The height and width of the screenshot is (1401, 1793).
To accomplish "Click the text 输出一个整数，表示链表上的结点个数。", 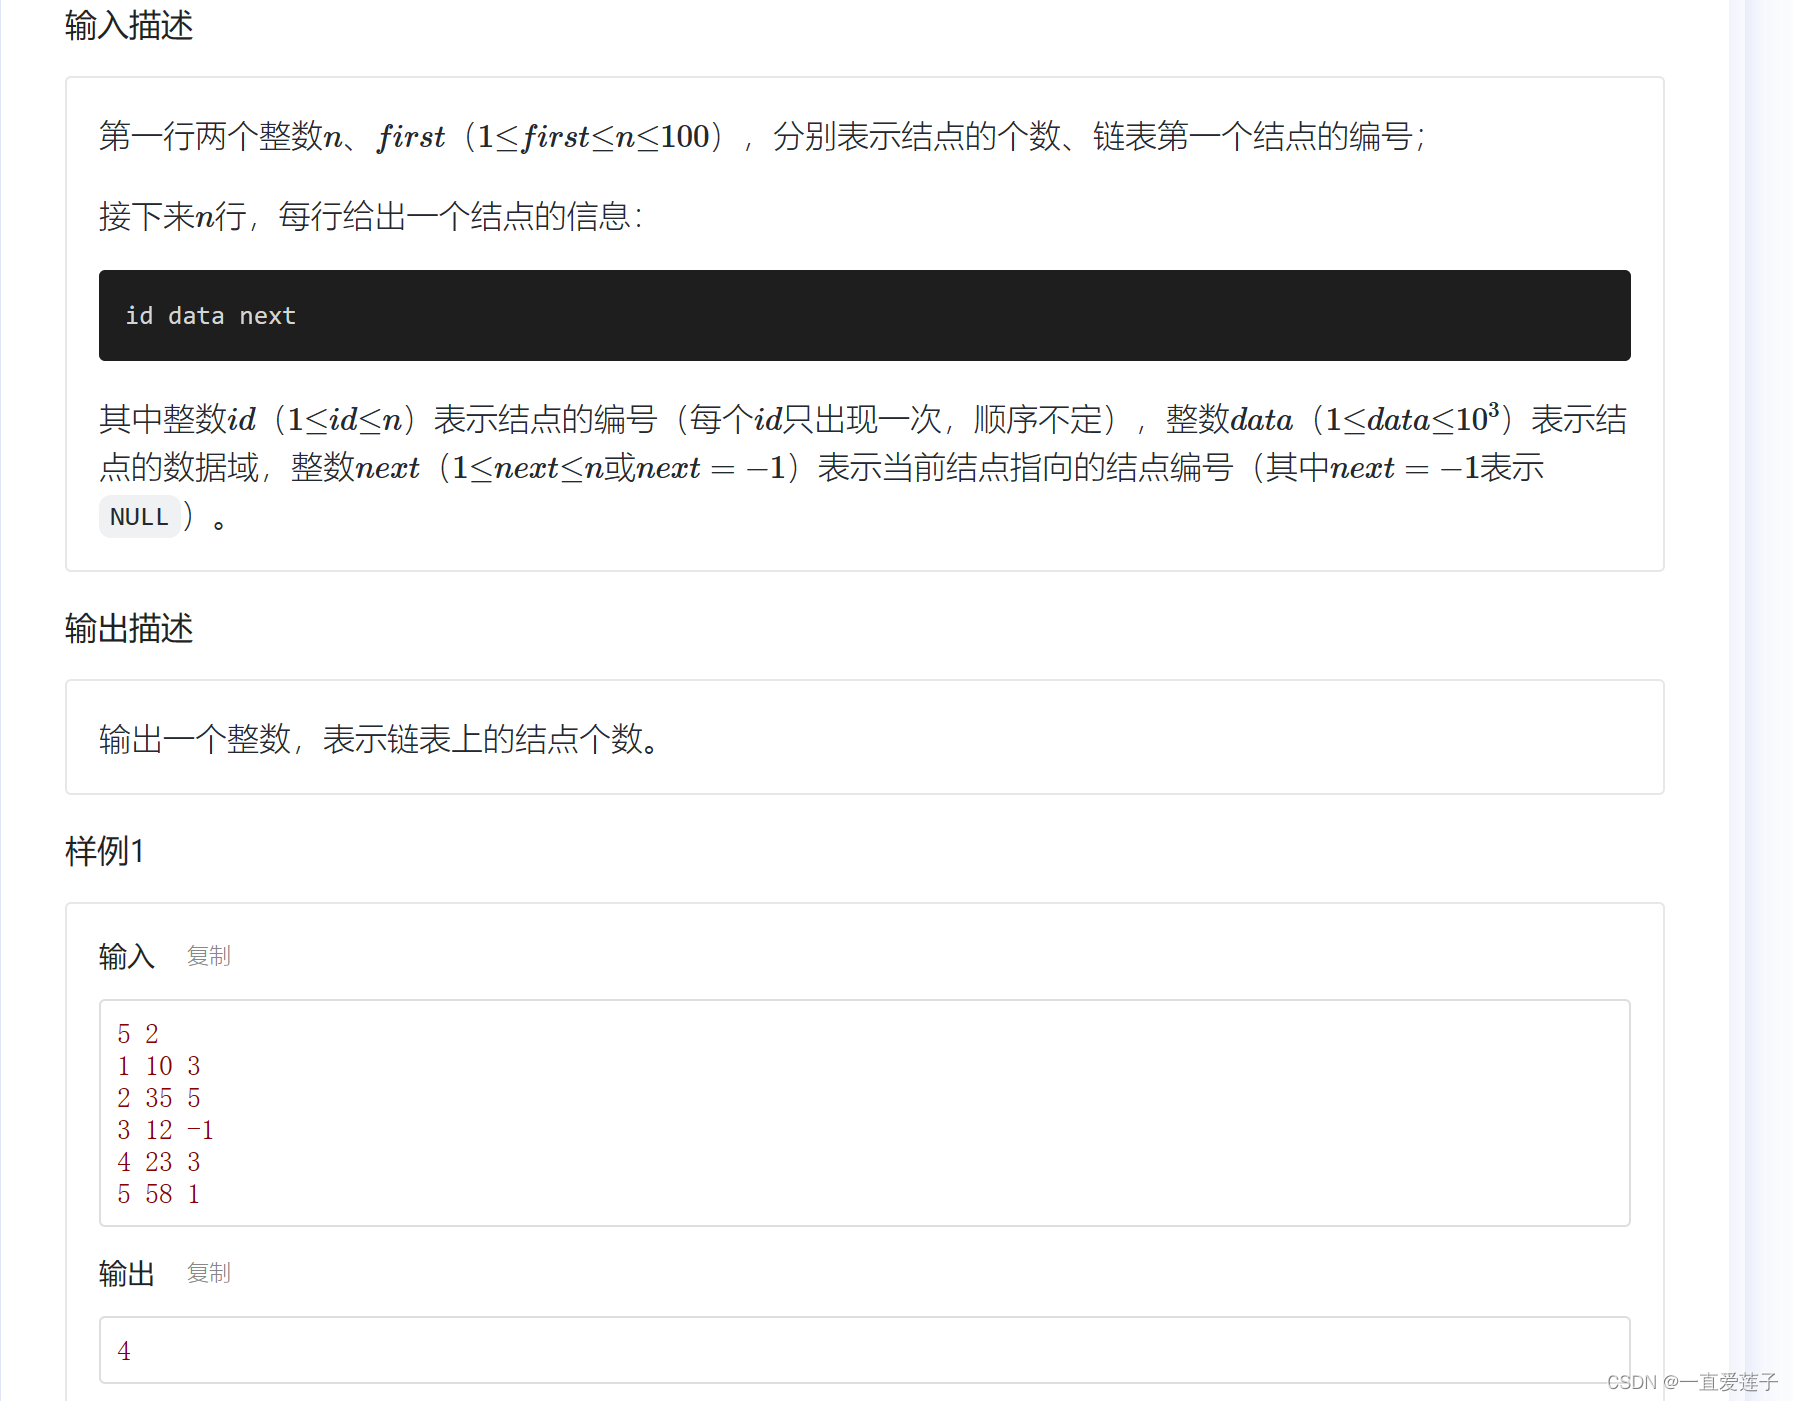I will click(380, 739).
